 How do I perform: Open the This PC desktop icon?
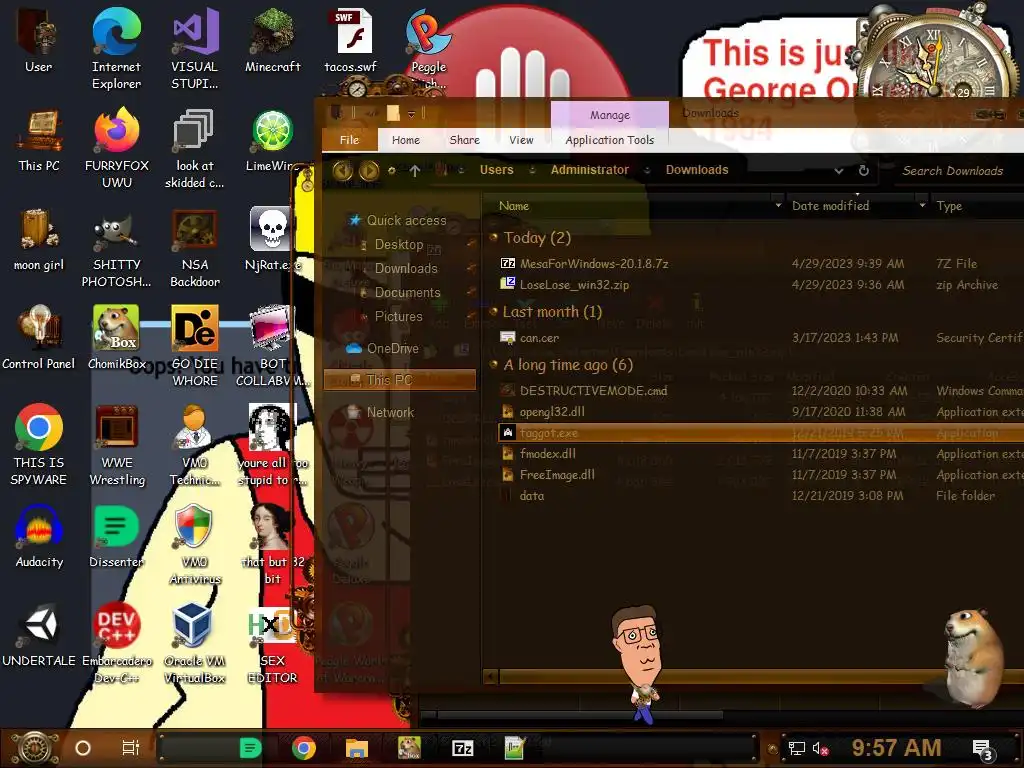tap(39, 140)
